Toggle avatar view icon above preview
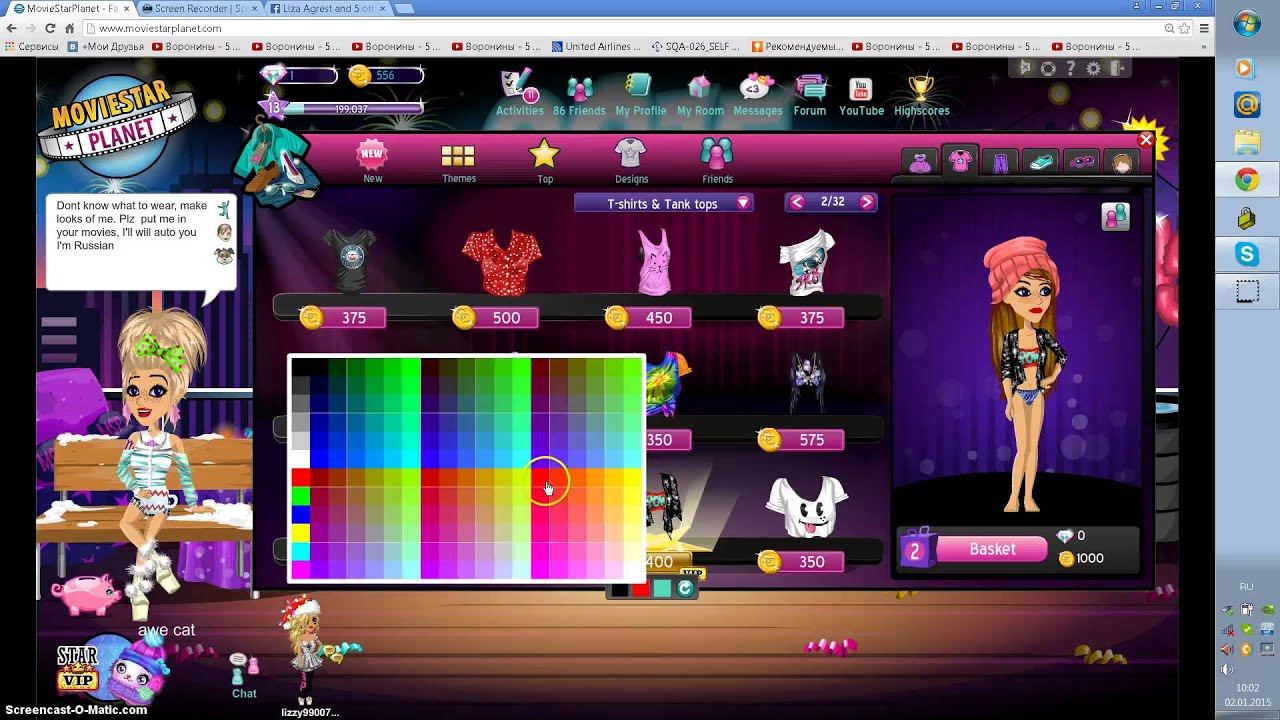Screen dimensions: 1280x720 click(x=1115, y=216)
